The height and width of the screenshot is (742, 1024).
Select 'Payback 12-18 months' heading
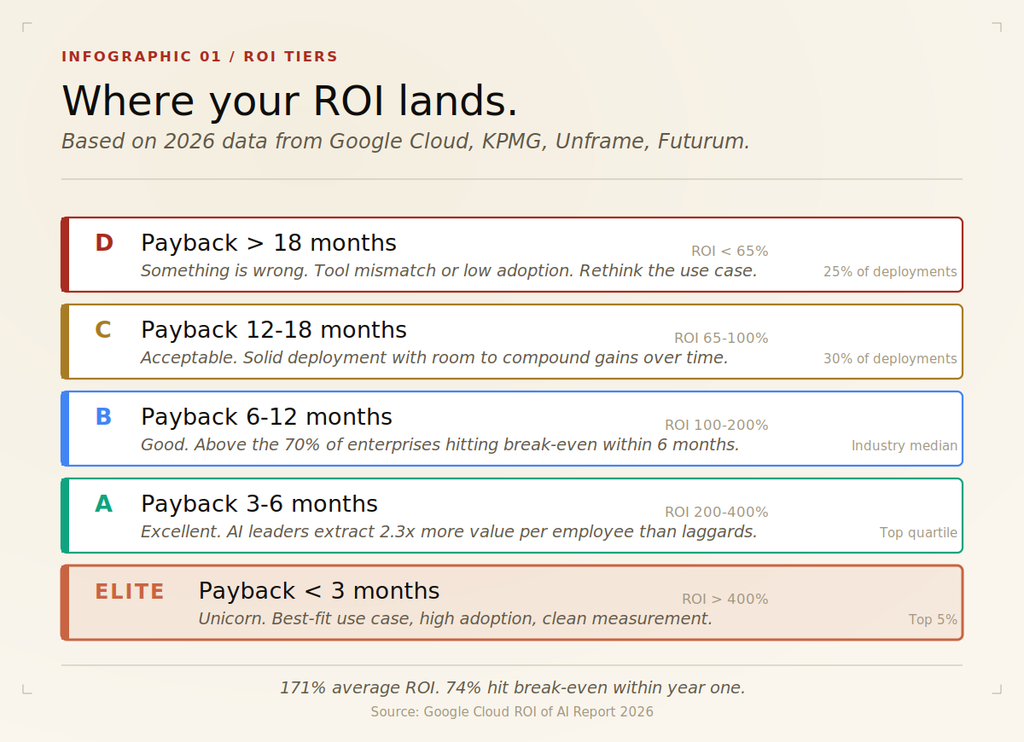(x=274, y=330)
